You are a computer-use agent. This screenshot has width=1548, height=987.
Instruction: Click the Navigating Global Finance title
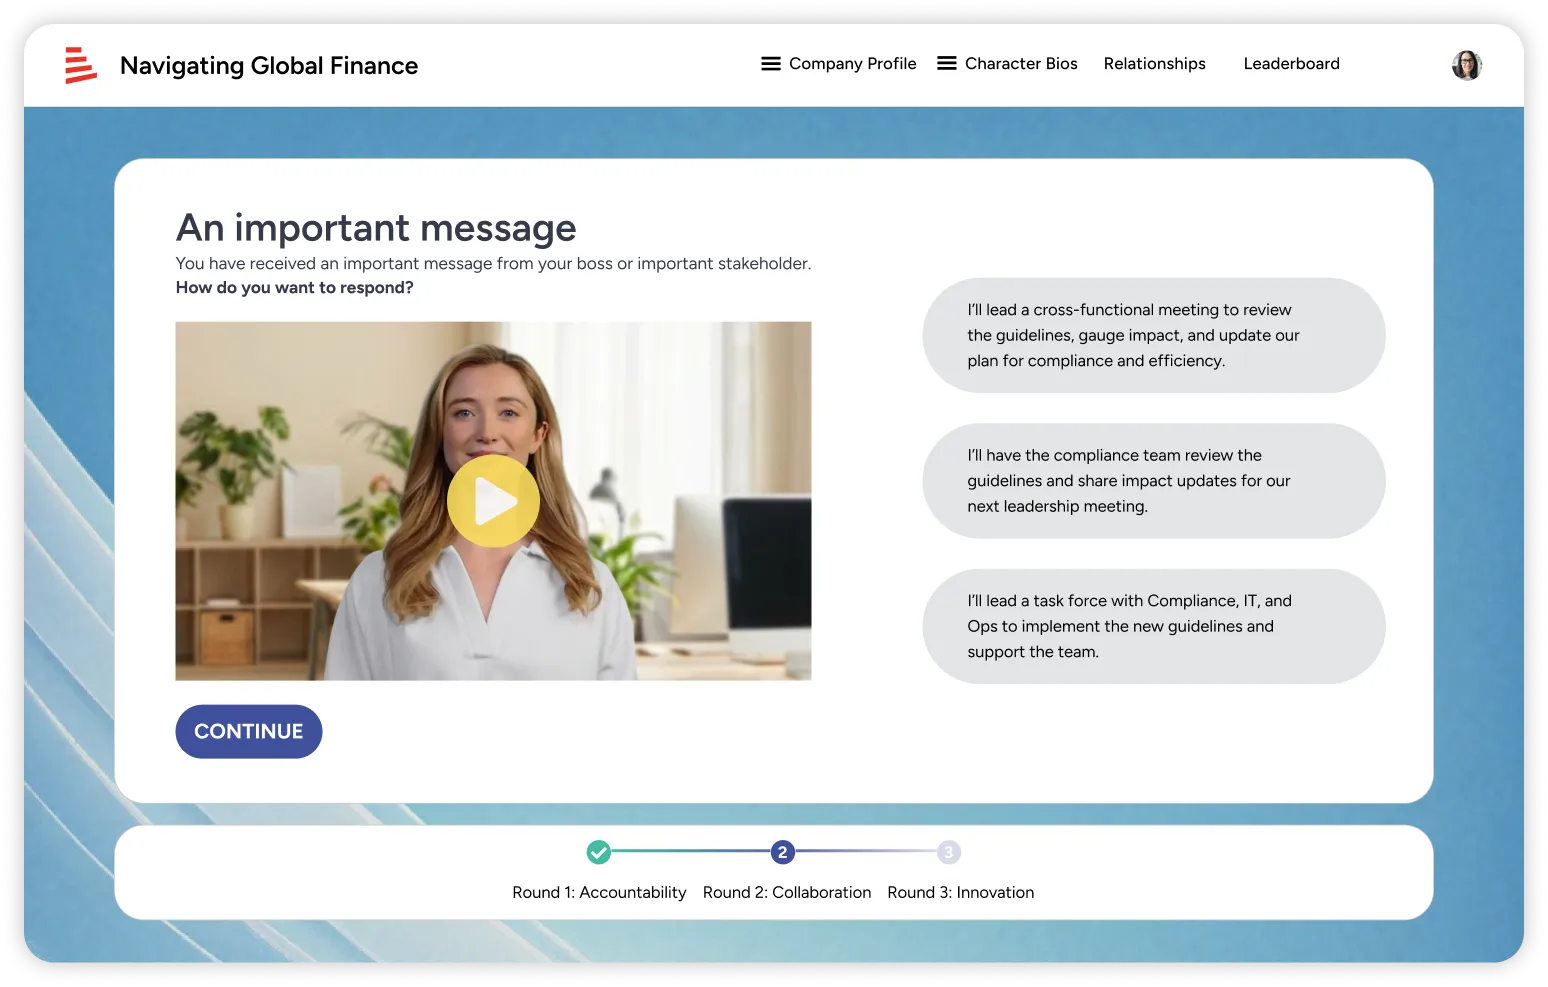269,66
